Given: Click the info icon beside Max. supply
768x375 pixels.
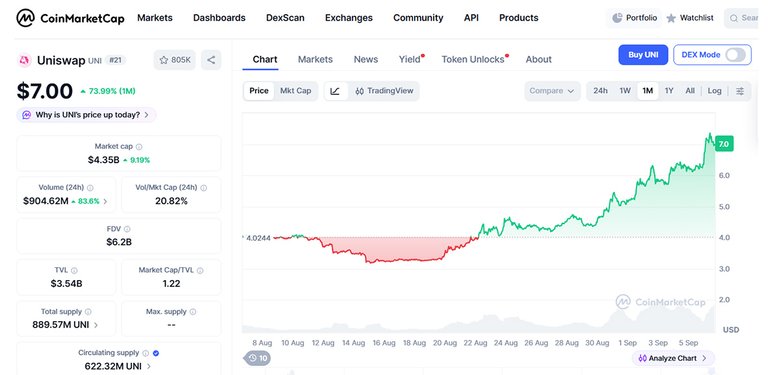Looking at the screenshot, I should pos(193,311).
